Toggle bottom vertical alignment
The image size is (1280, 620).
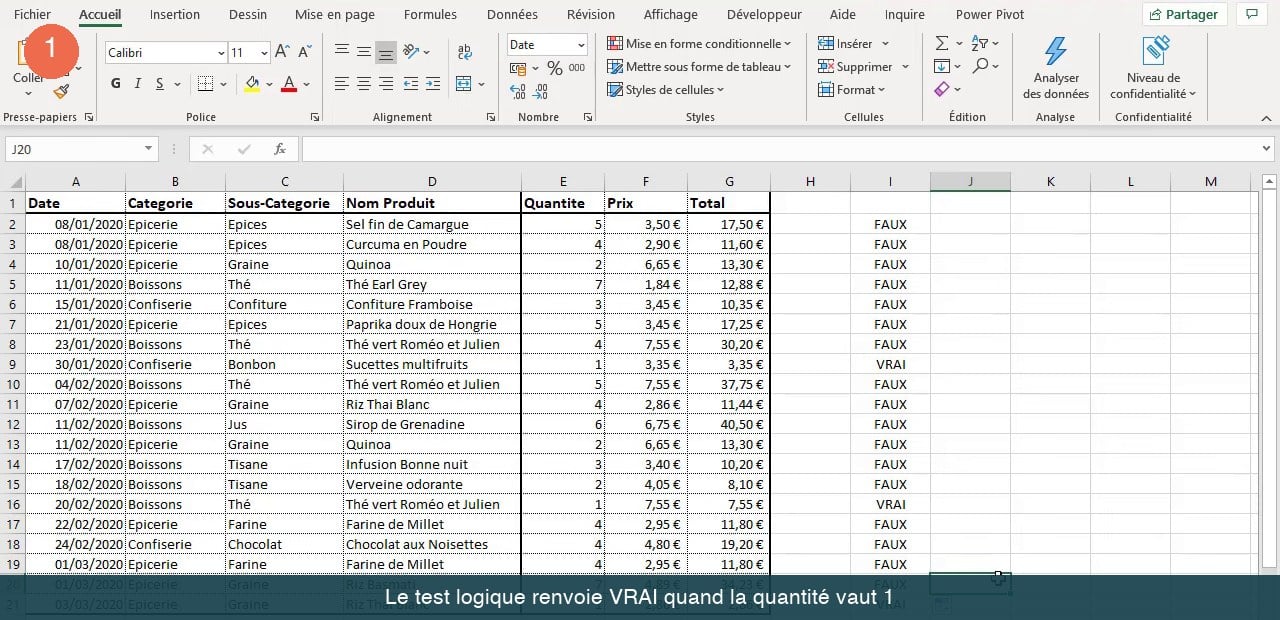[x=385, y=51]
